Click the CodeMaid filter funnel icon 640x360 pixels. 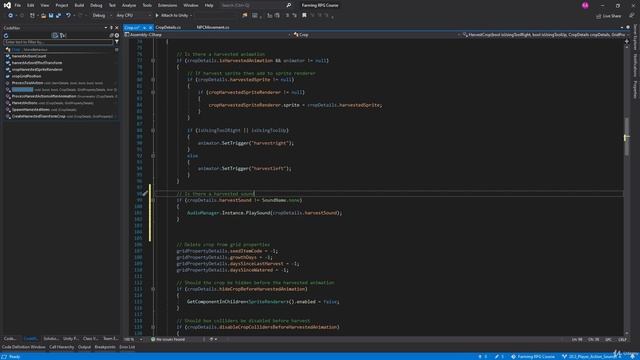[x=117, y=42]
